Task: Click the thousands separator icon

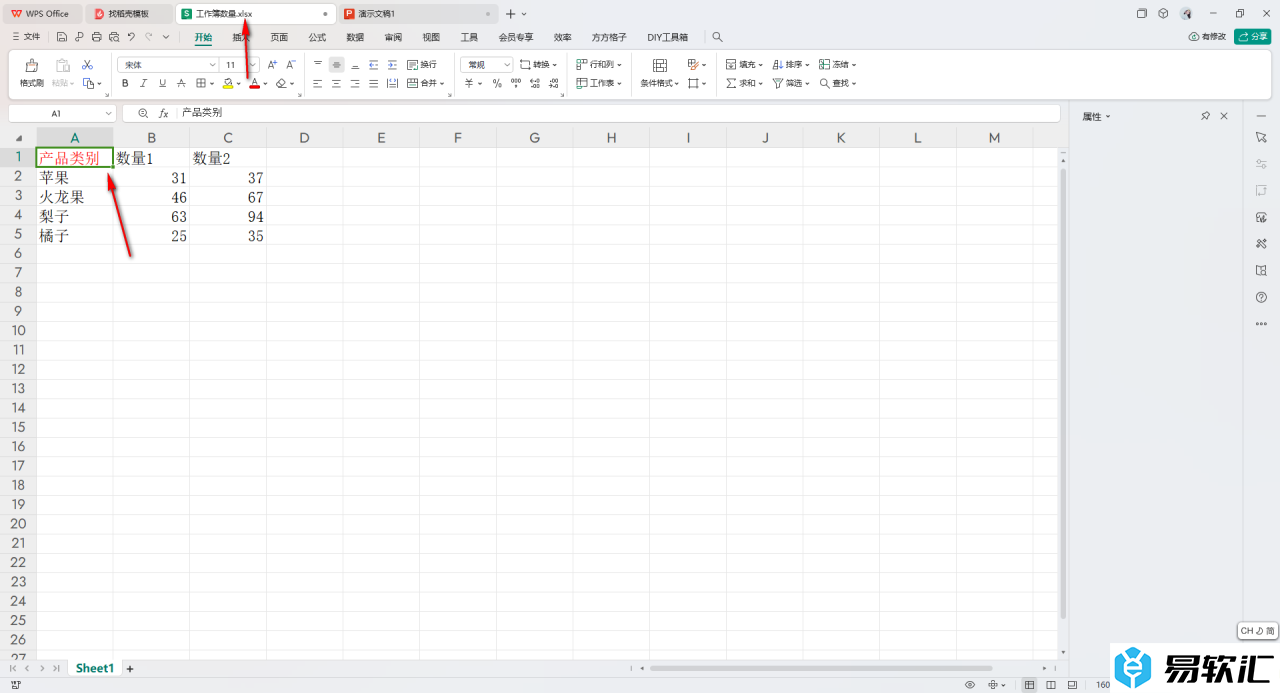Action: click(515, 83)
